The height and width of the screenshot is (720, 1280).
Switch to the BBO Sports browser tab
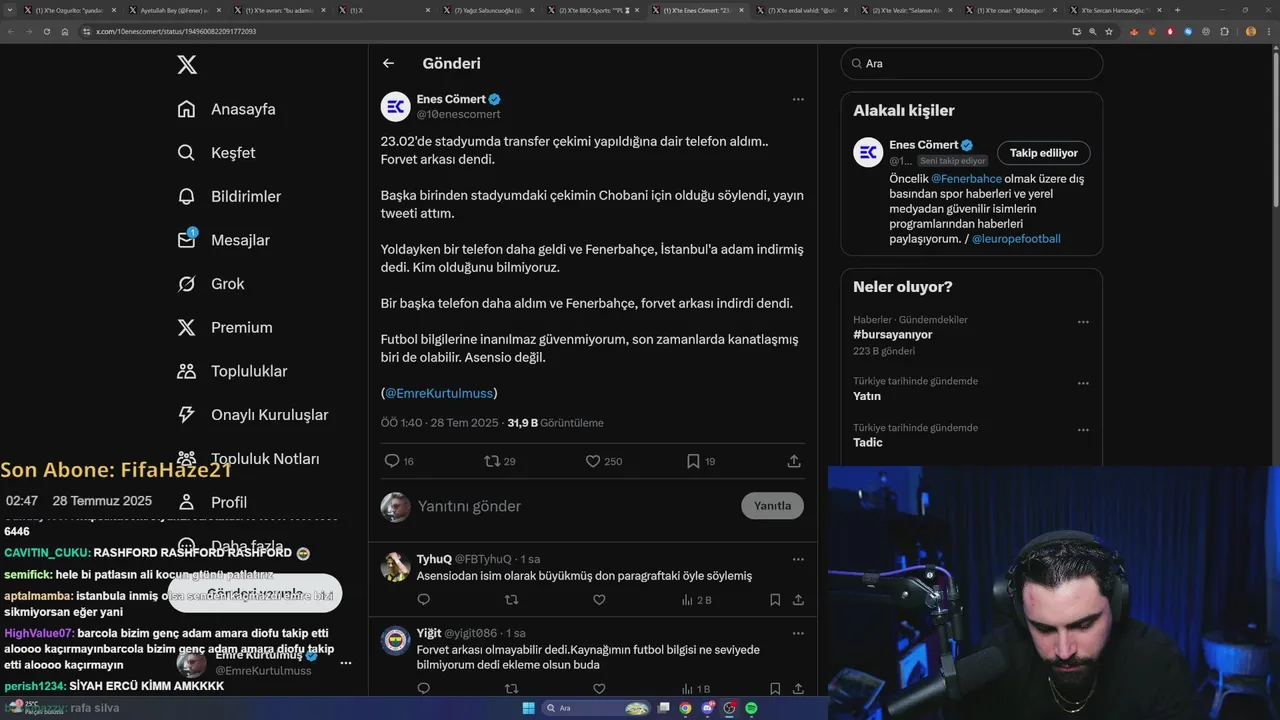595,10
